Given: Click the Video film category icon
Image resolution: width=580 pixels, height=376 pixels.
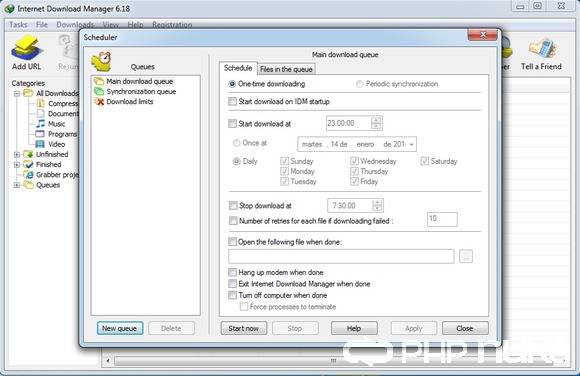Looking at the screenshot, I should pos(40,144).
